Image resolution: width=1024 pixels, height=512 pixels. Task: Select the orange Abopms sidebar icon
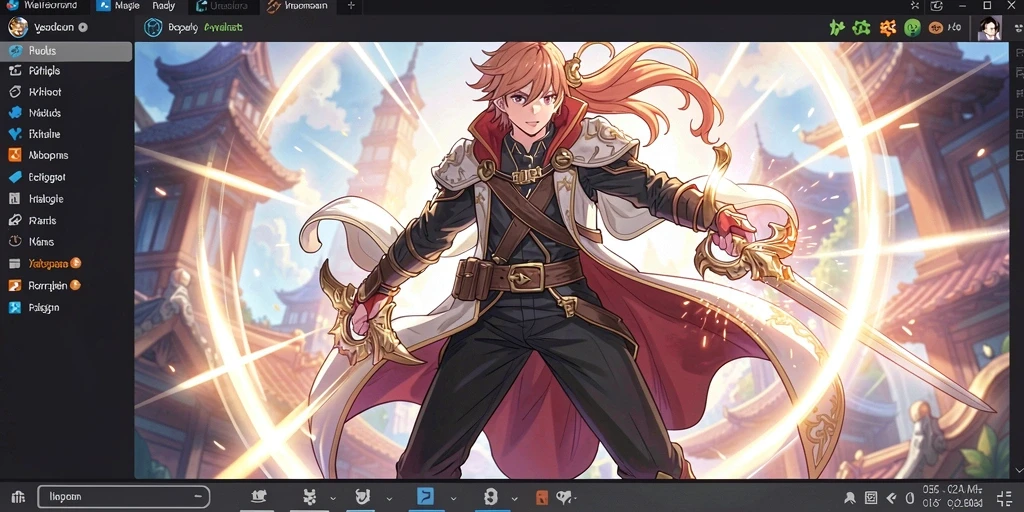pos(15,155)
